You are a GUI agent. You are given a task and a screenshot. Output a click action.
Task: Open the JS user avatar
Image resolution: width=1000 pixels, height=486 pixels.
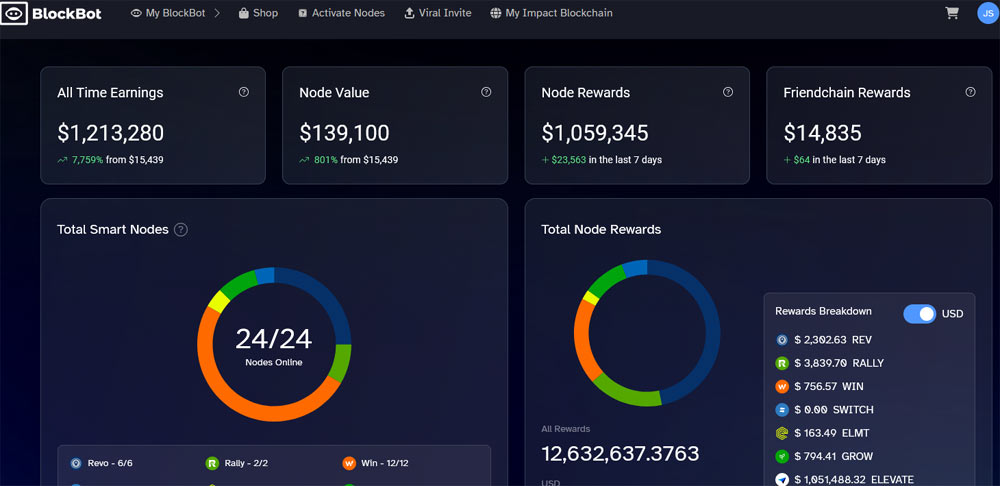point(987,13)
